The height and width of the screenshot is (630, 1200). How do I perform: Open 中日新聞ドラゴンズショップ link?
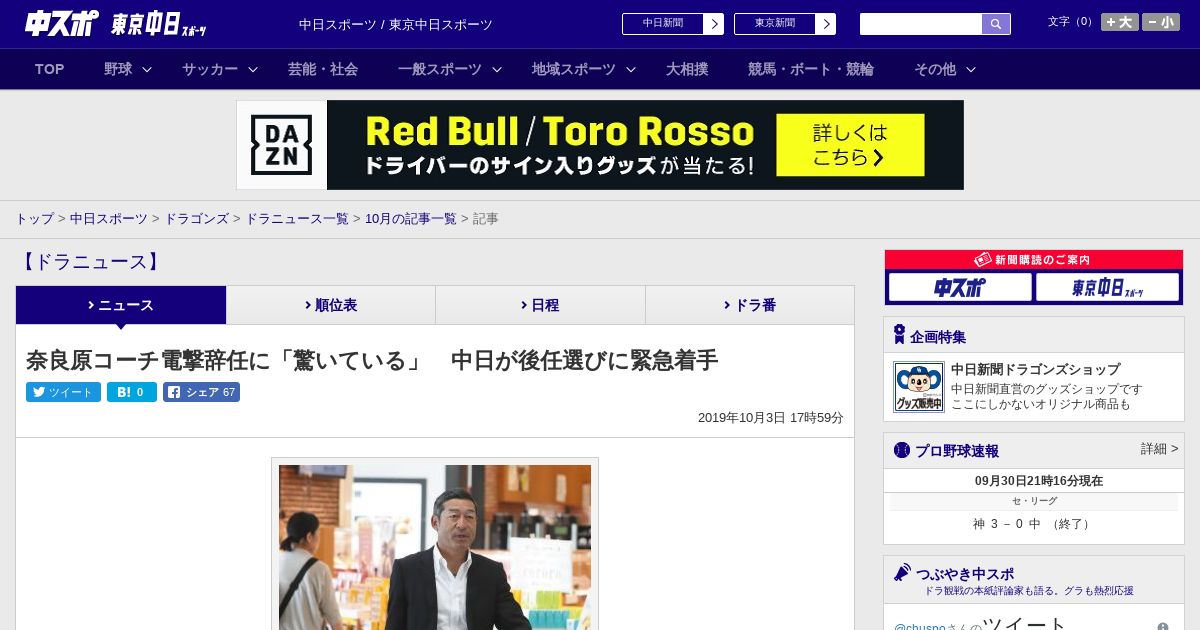1035,369
